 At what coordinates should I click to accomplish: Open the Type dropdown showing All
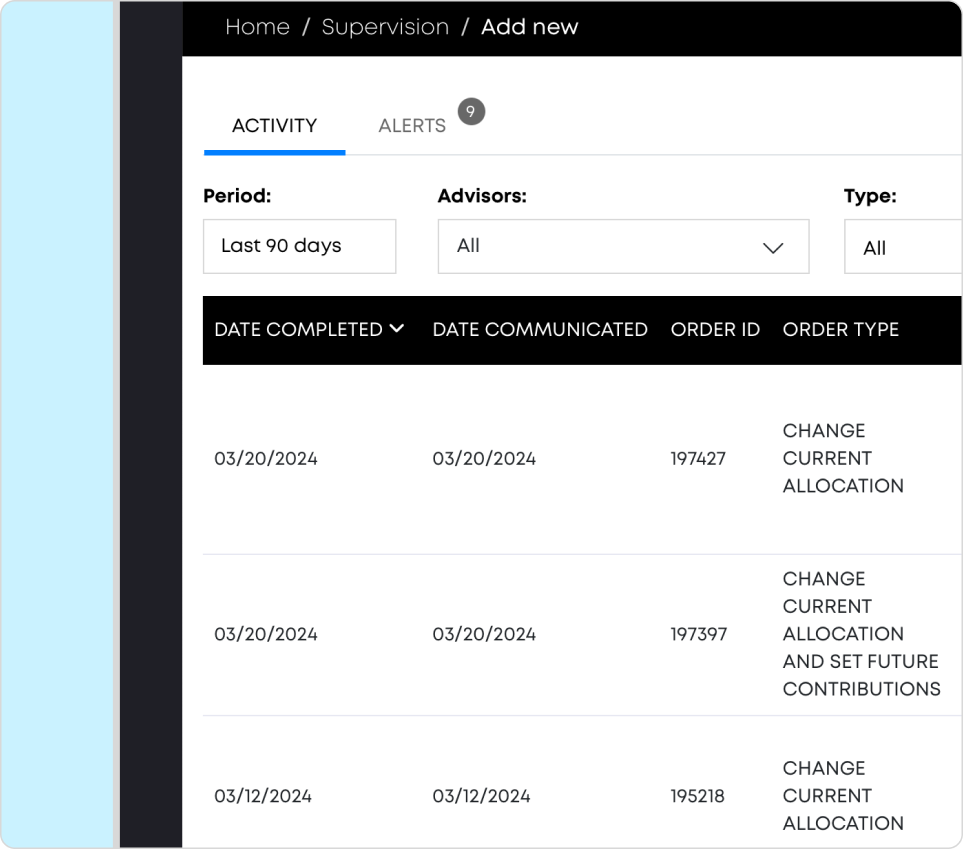[x=903, y=247]
